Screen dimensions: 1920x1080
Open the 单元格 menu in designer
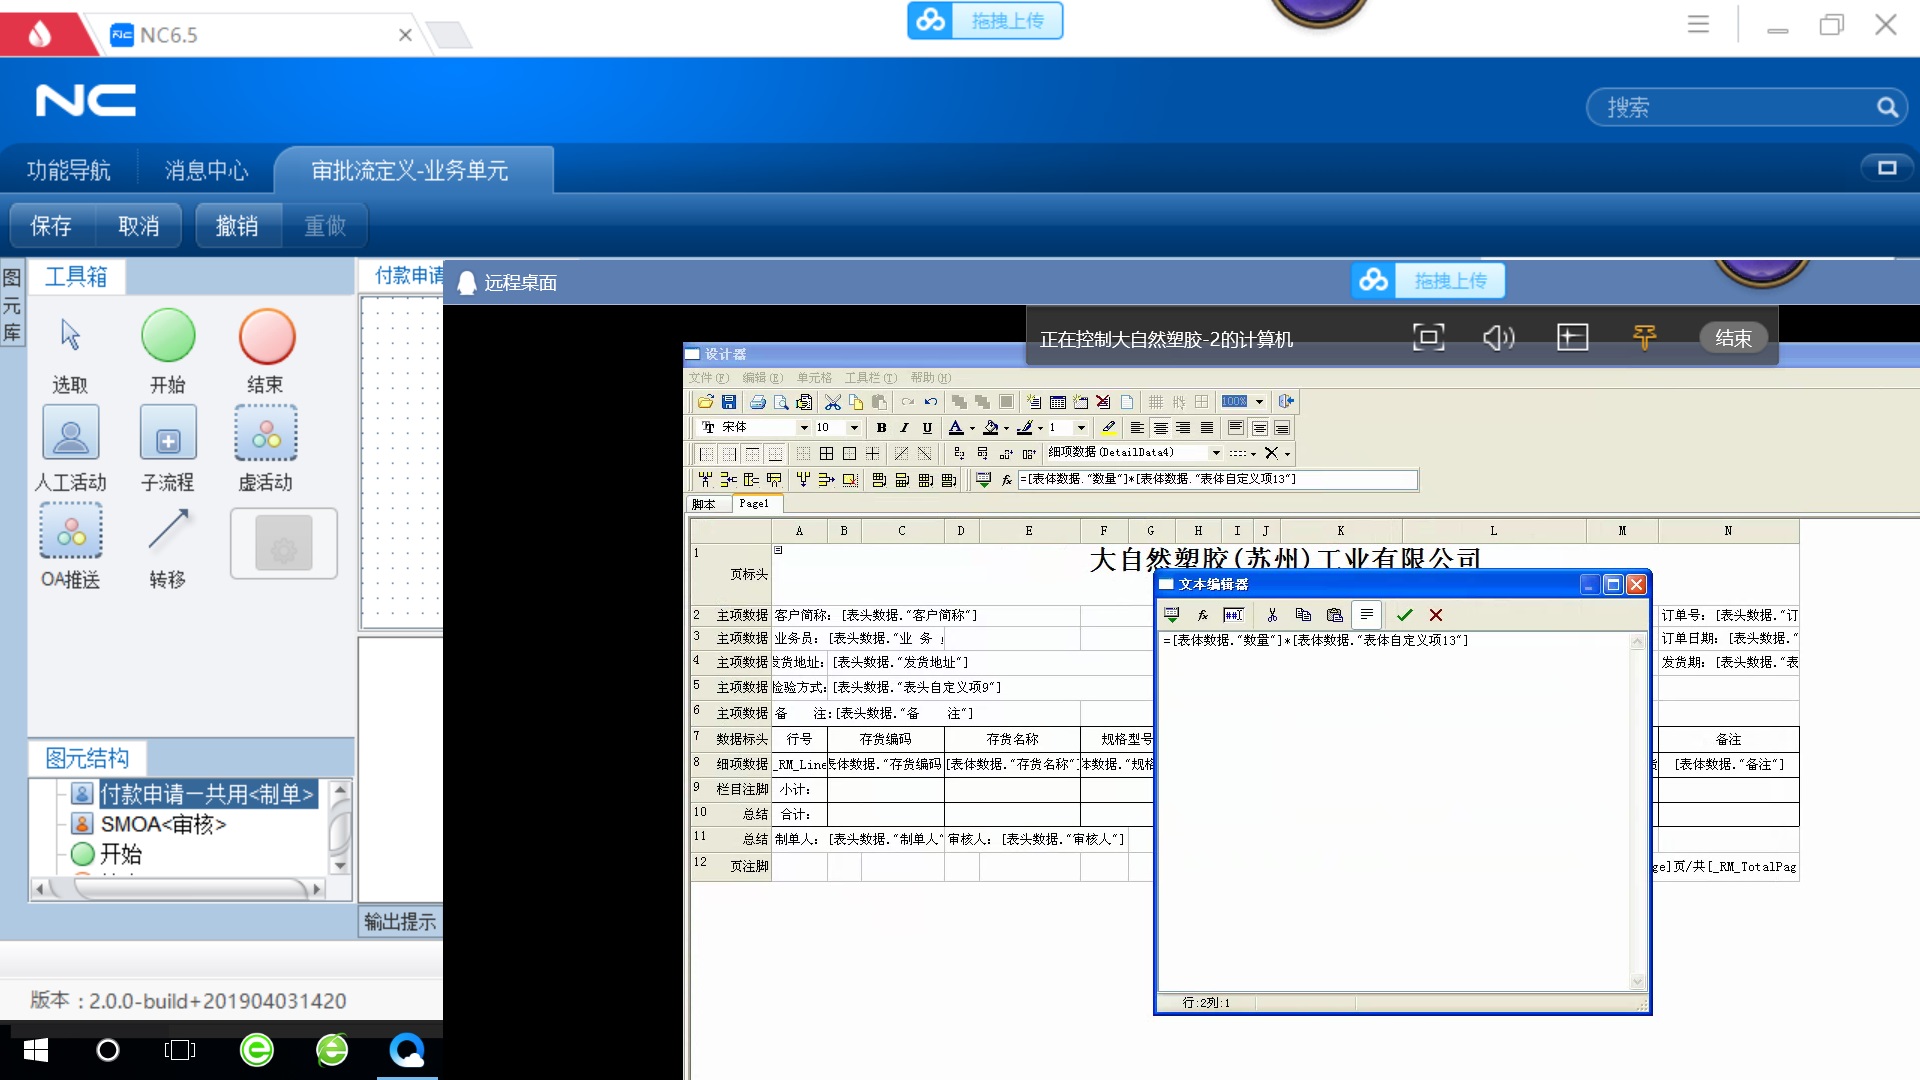[x=814, y=378]
